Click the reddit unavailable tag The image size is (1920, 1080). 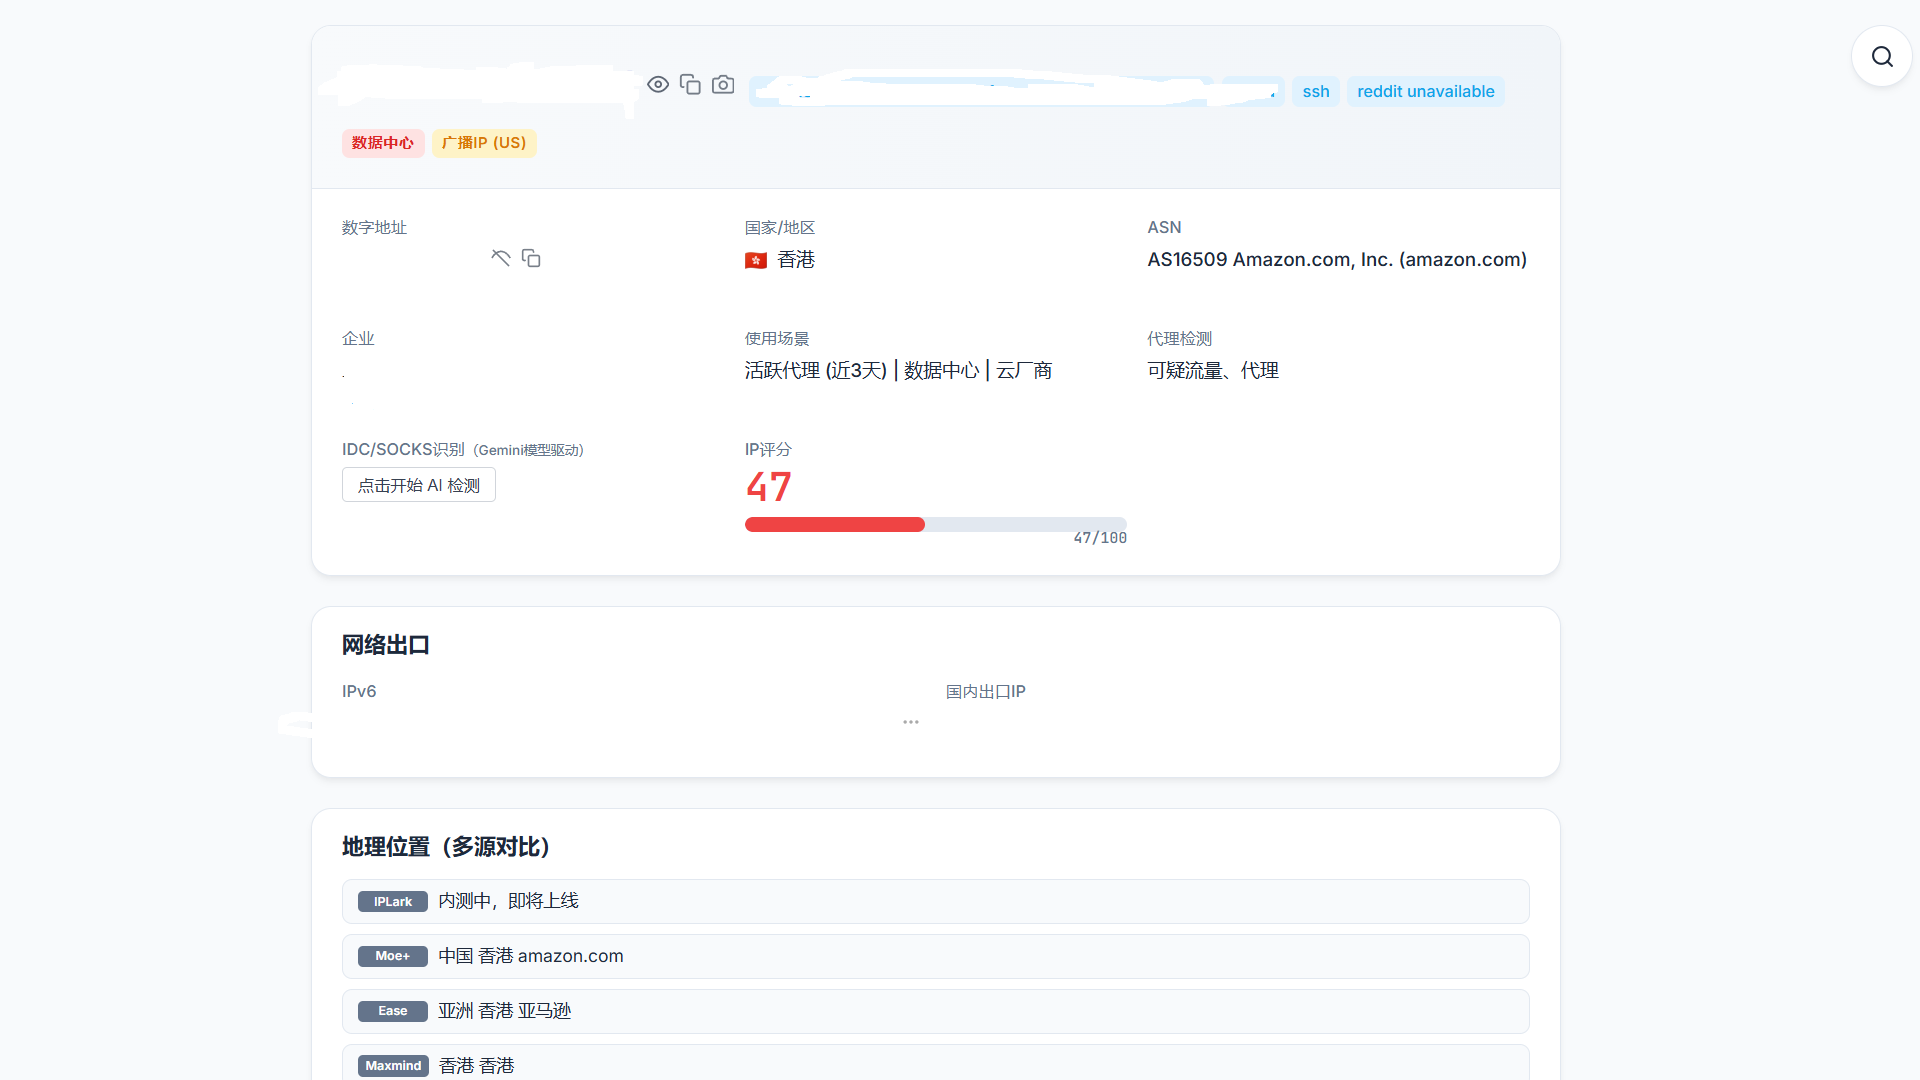1425,92
